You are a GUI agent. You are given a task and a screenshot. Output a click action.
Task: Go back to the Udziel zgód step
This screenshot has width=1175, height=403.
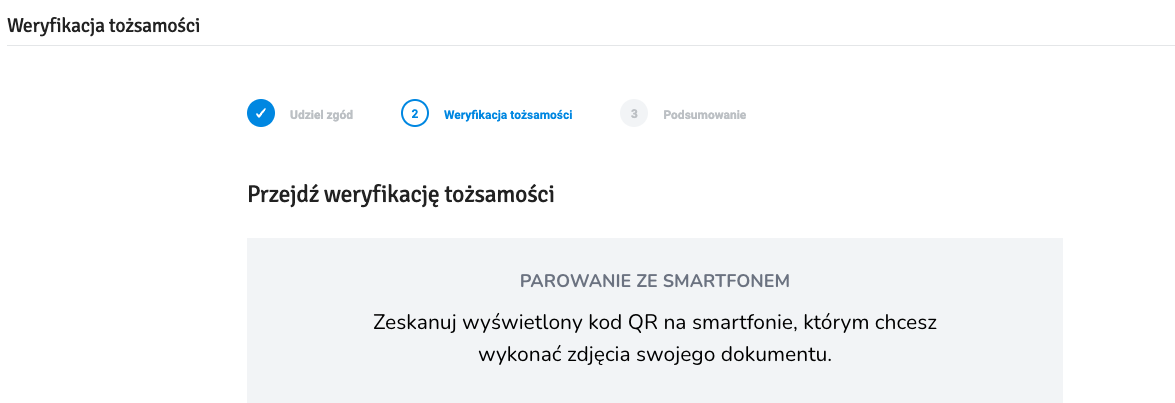[321, 115]
